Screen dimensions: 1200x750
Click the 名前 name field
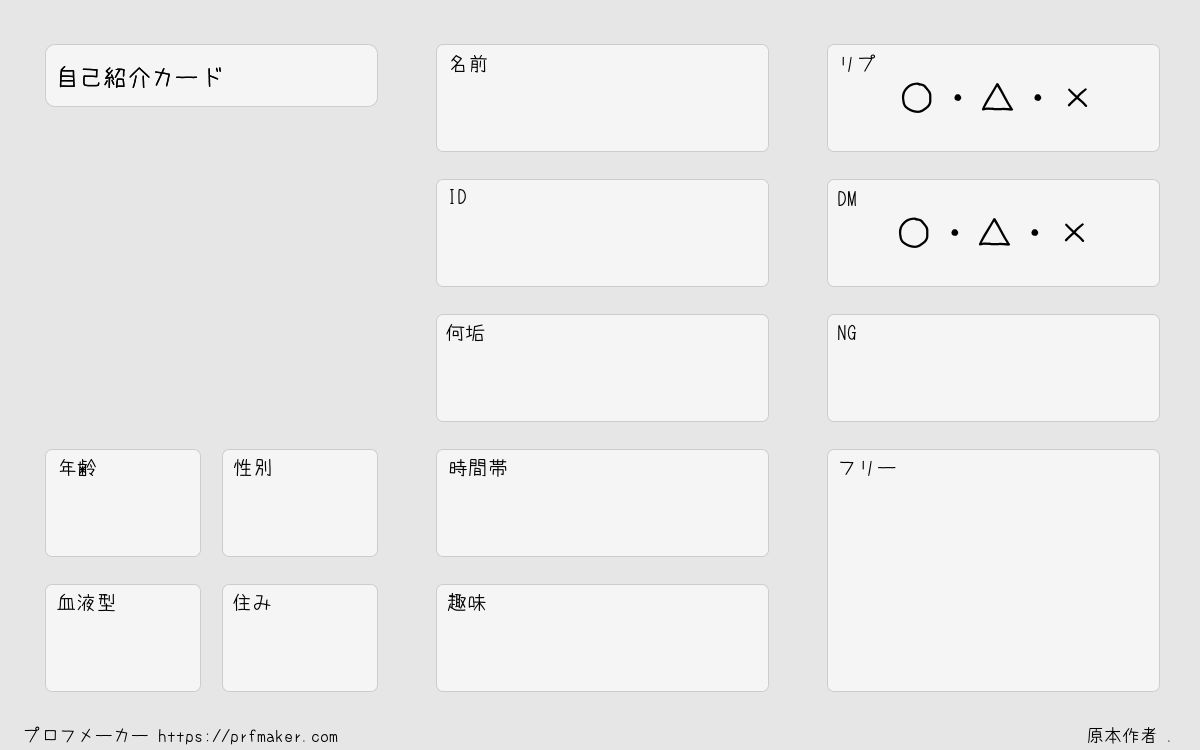pyautogui.click(x=602, y=98)
